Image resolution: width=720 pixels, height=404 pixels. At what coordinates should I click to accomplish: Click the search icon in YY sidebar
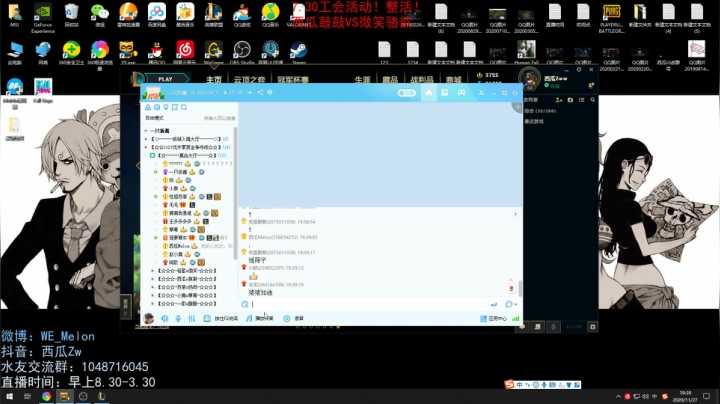[x=184, y=107]
